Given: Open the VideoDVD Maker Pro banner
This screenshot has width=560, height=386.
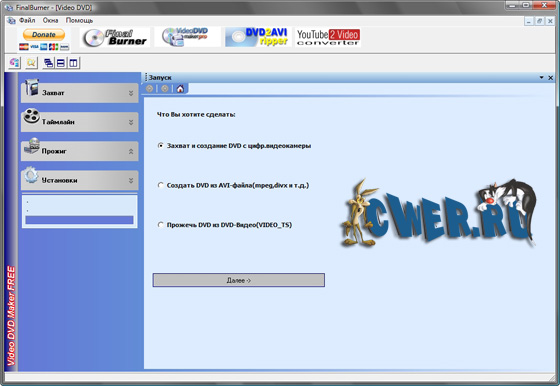Looking at the screenshot, I should click(x=187, y=37).
